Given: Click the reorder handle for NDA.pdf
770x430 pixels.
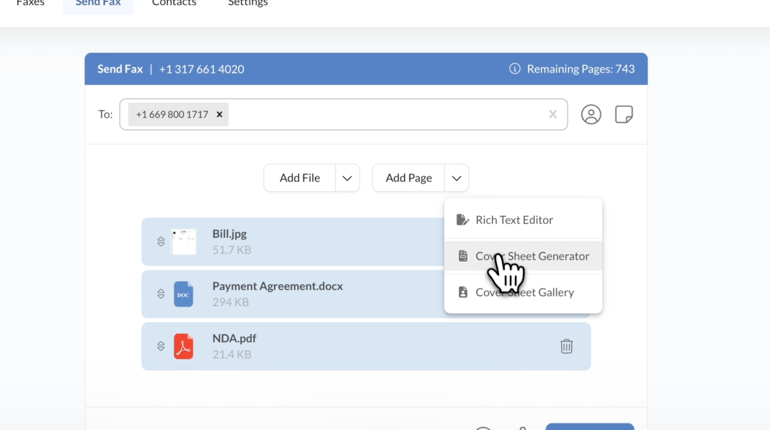Looking at the screenshot, I should 161,346.
